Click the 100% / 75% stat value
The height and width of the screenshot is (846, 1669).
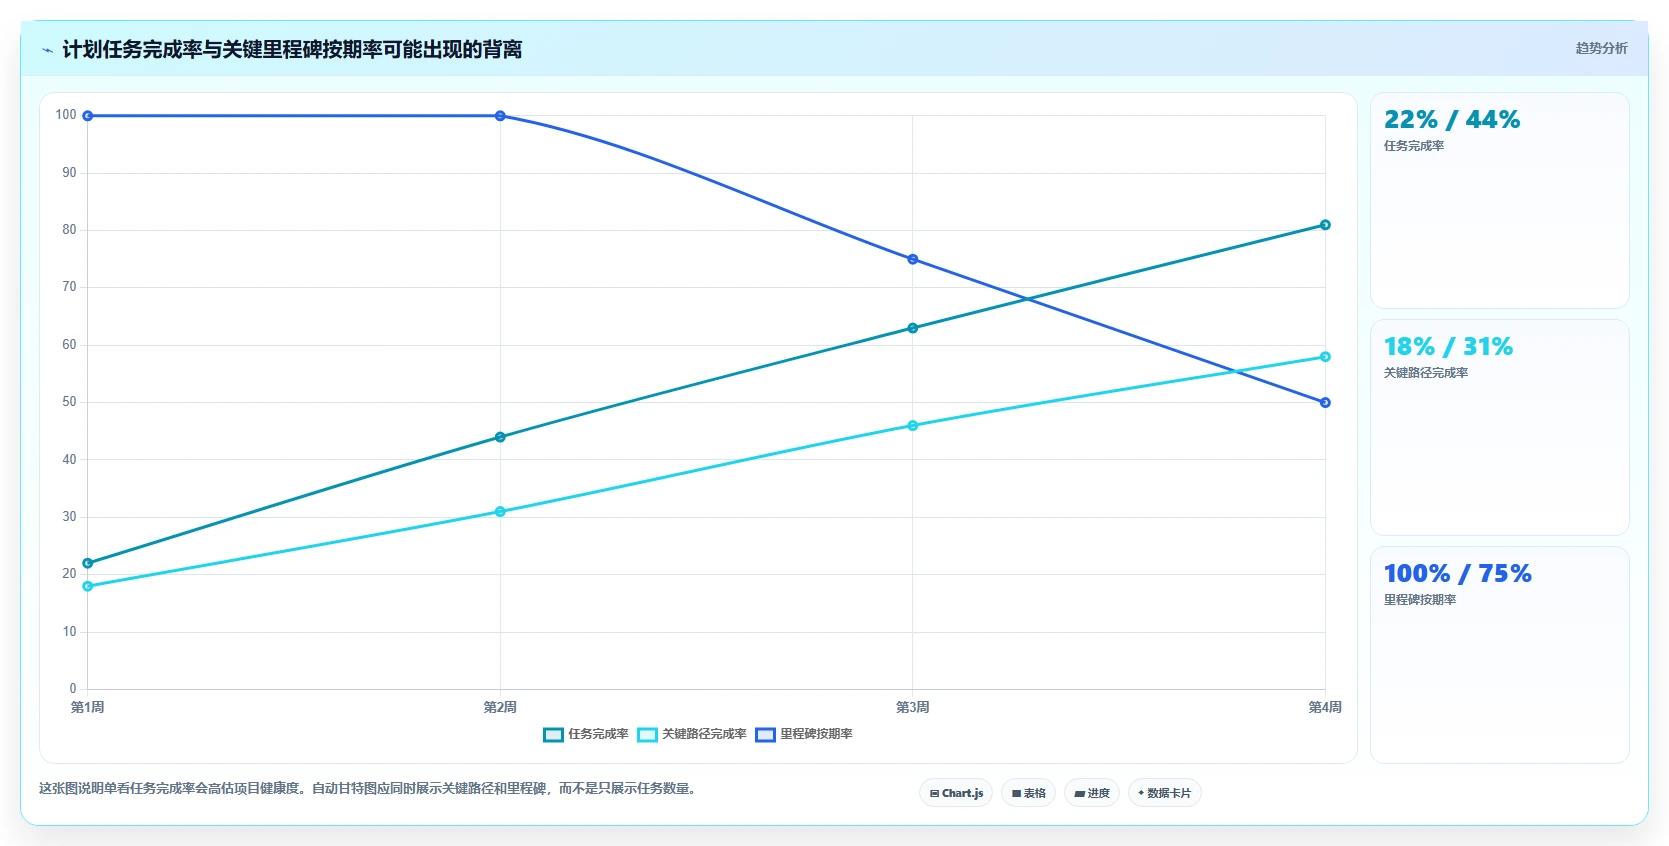point(1458,574)
